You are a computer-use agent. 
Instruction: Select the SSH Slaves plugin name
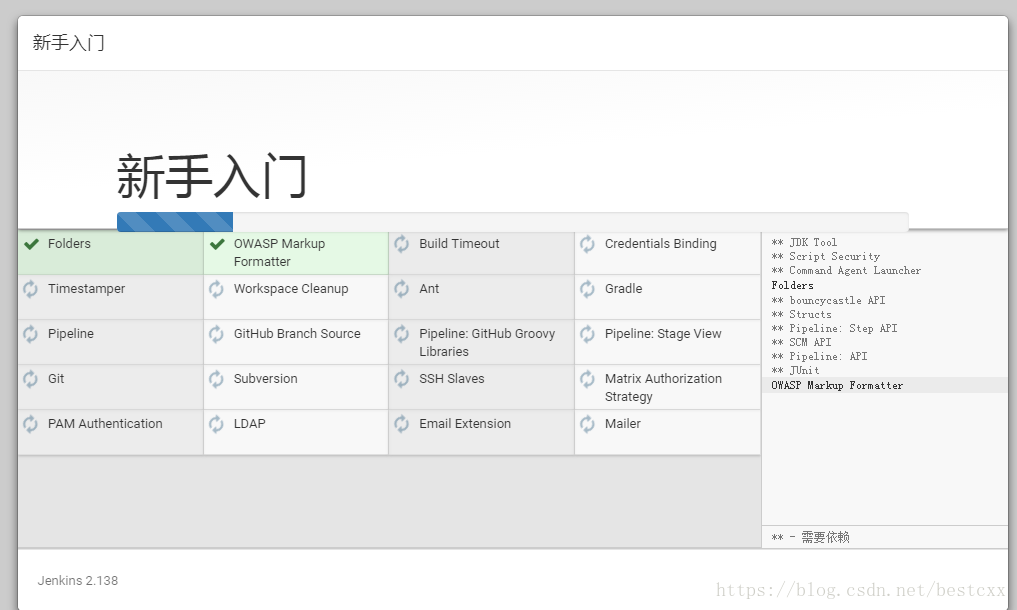451,378
